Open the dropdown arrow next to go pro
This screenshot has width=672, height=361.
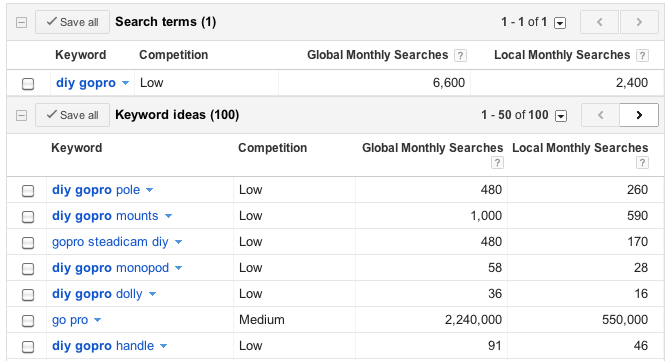coord(98,320)
